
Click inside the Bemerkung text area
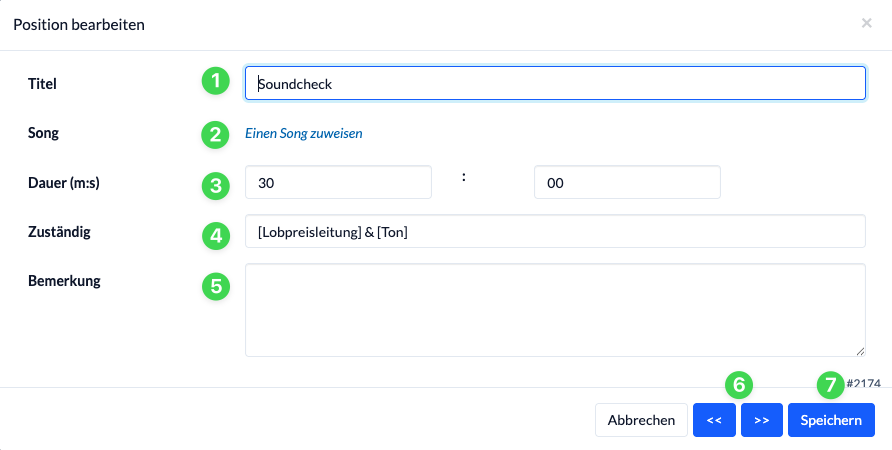pos(555,310)
